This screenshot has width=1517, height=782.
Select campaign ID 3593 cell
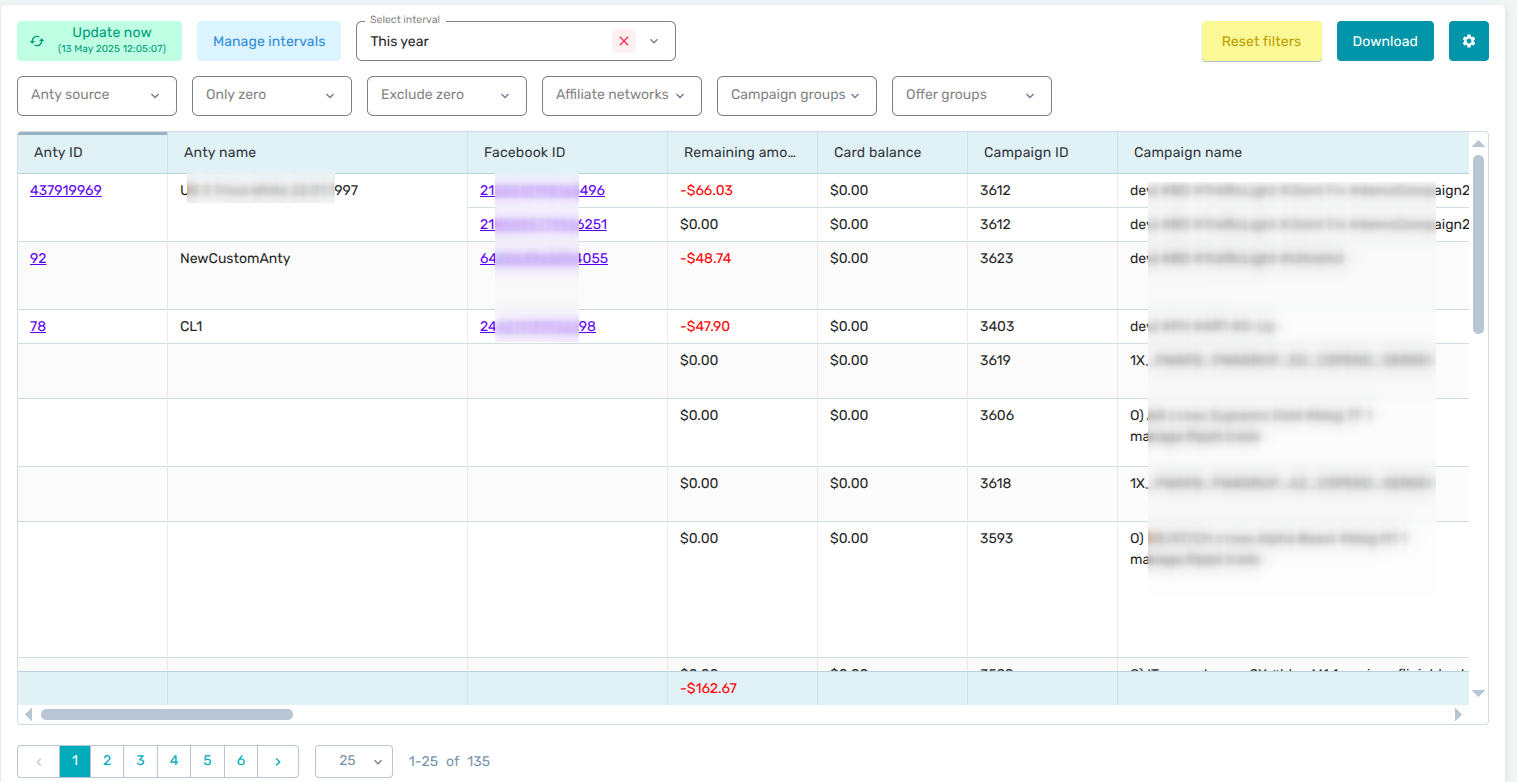click(x=1042, y=589)
